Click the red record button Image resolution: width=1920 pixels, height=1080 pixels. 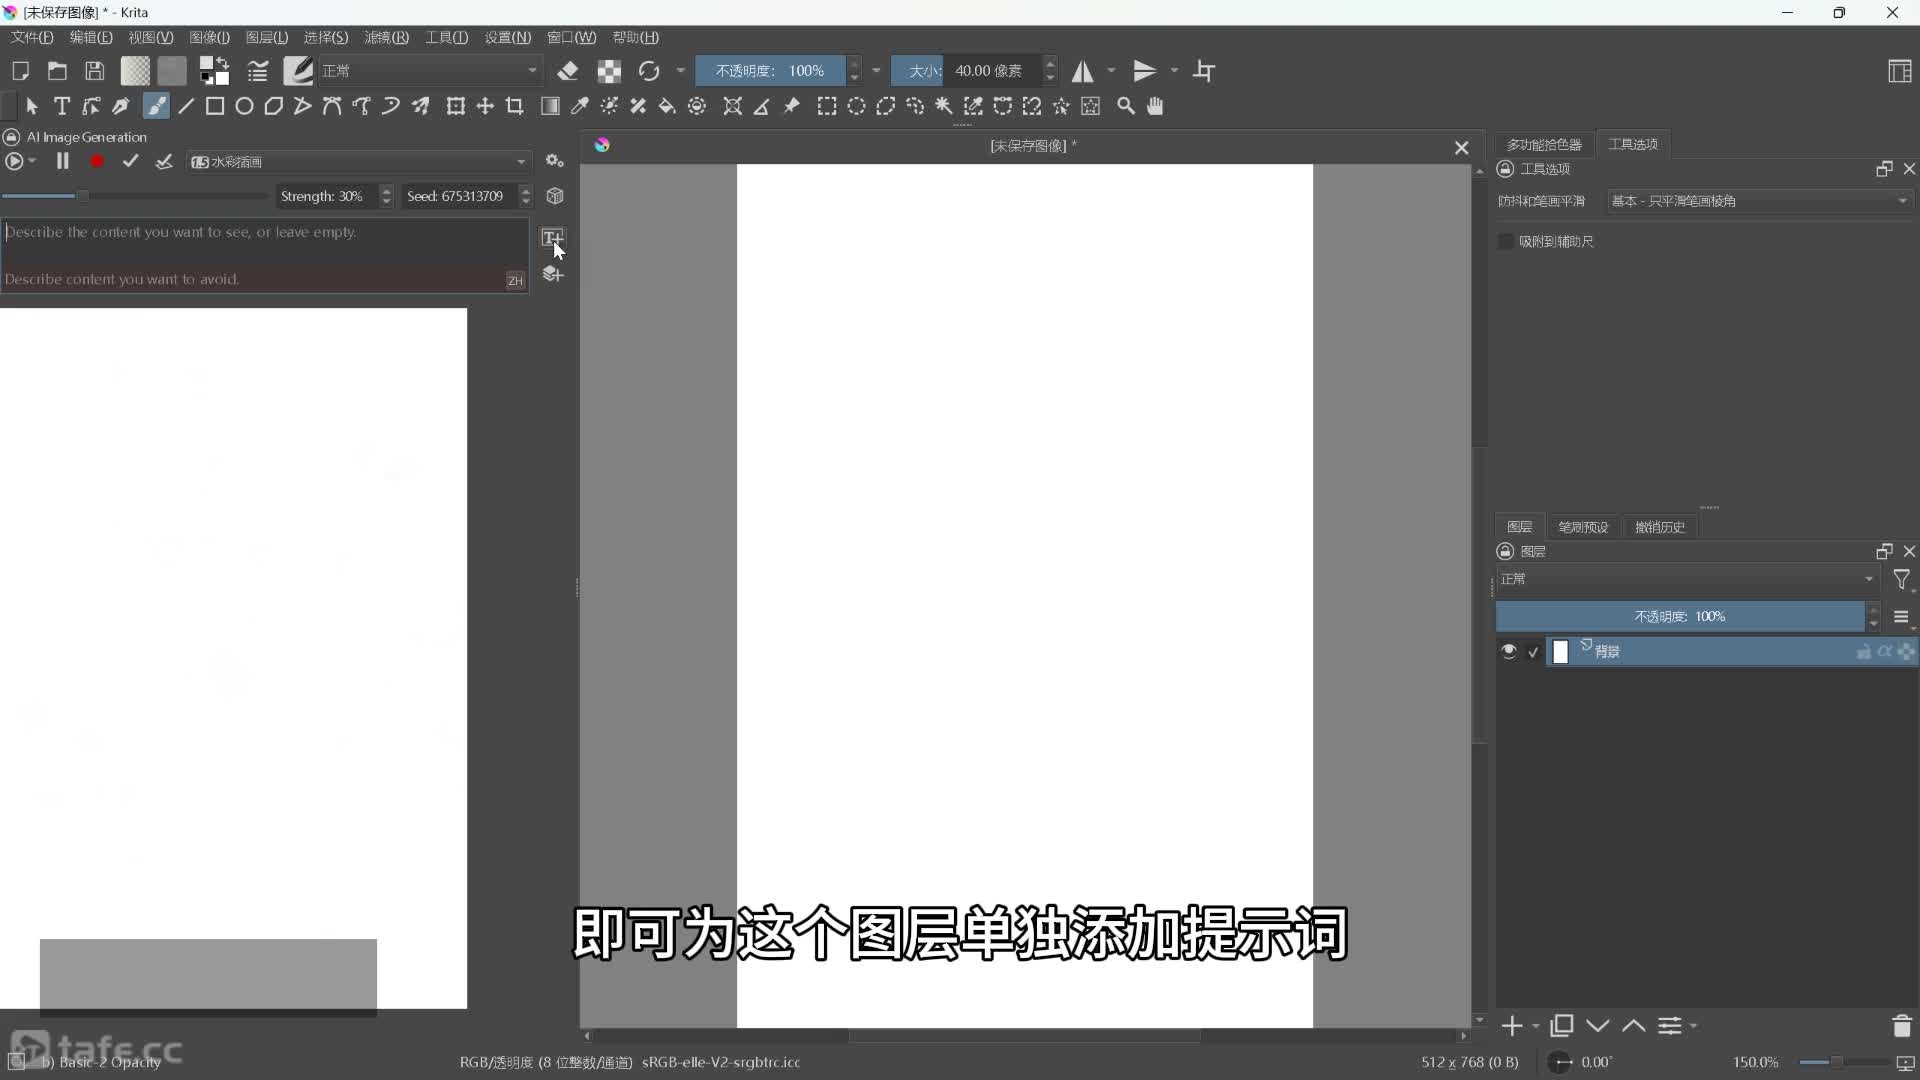click(x=97, y=161)
